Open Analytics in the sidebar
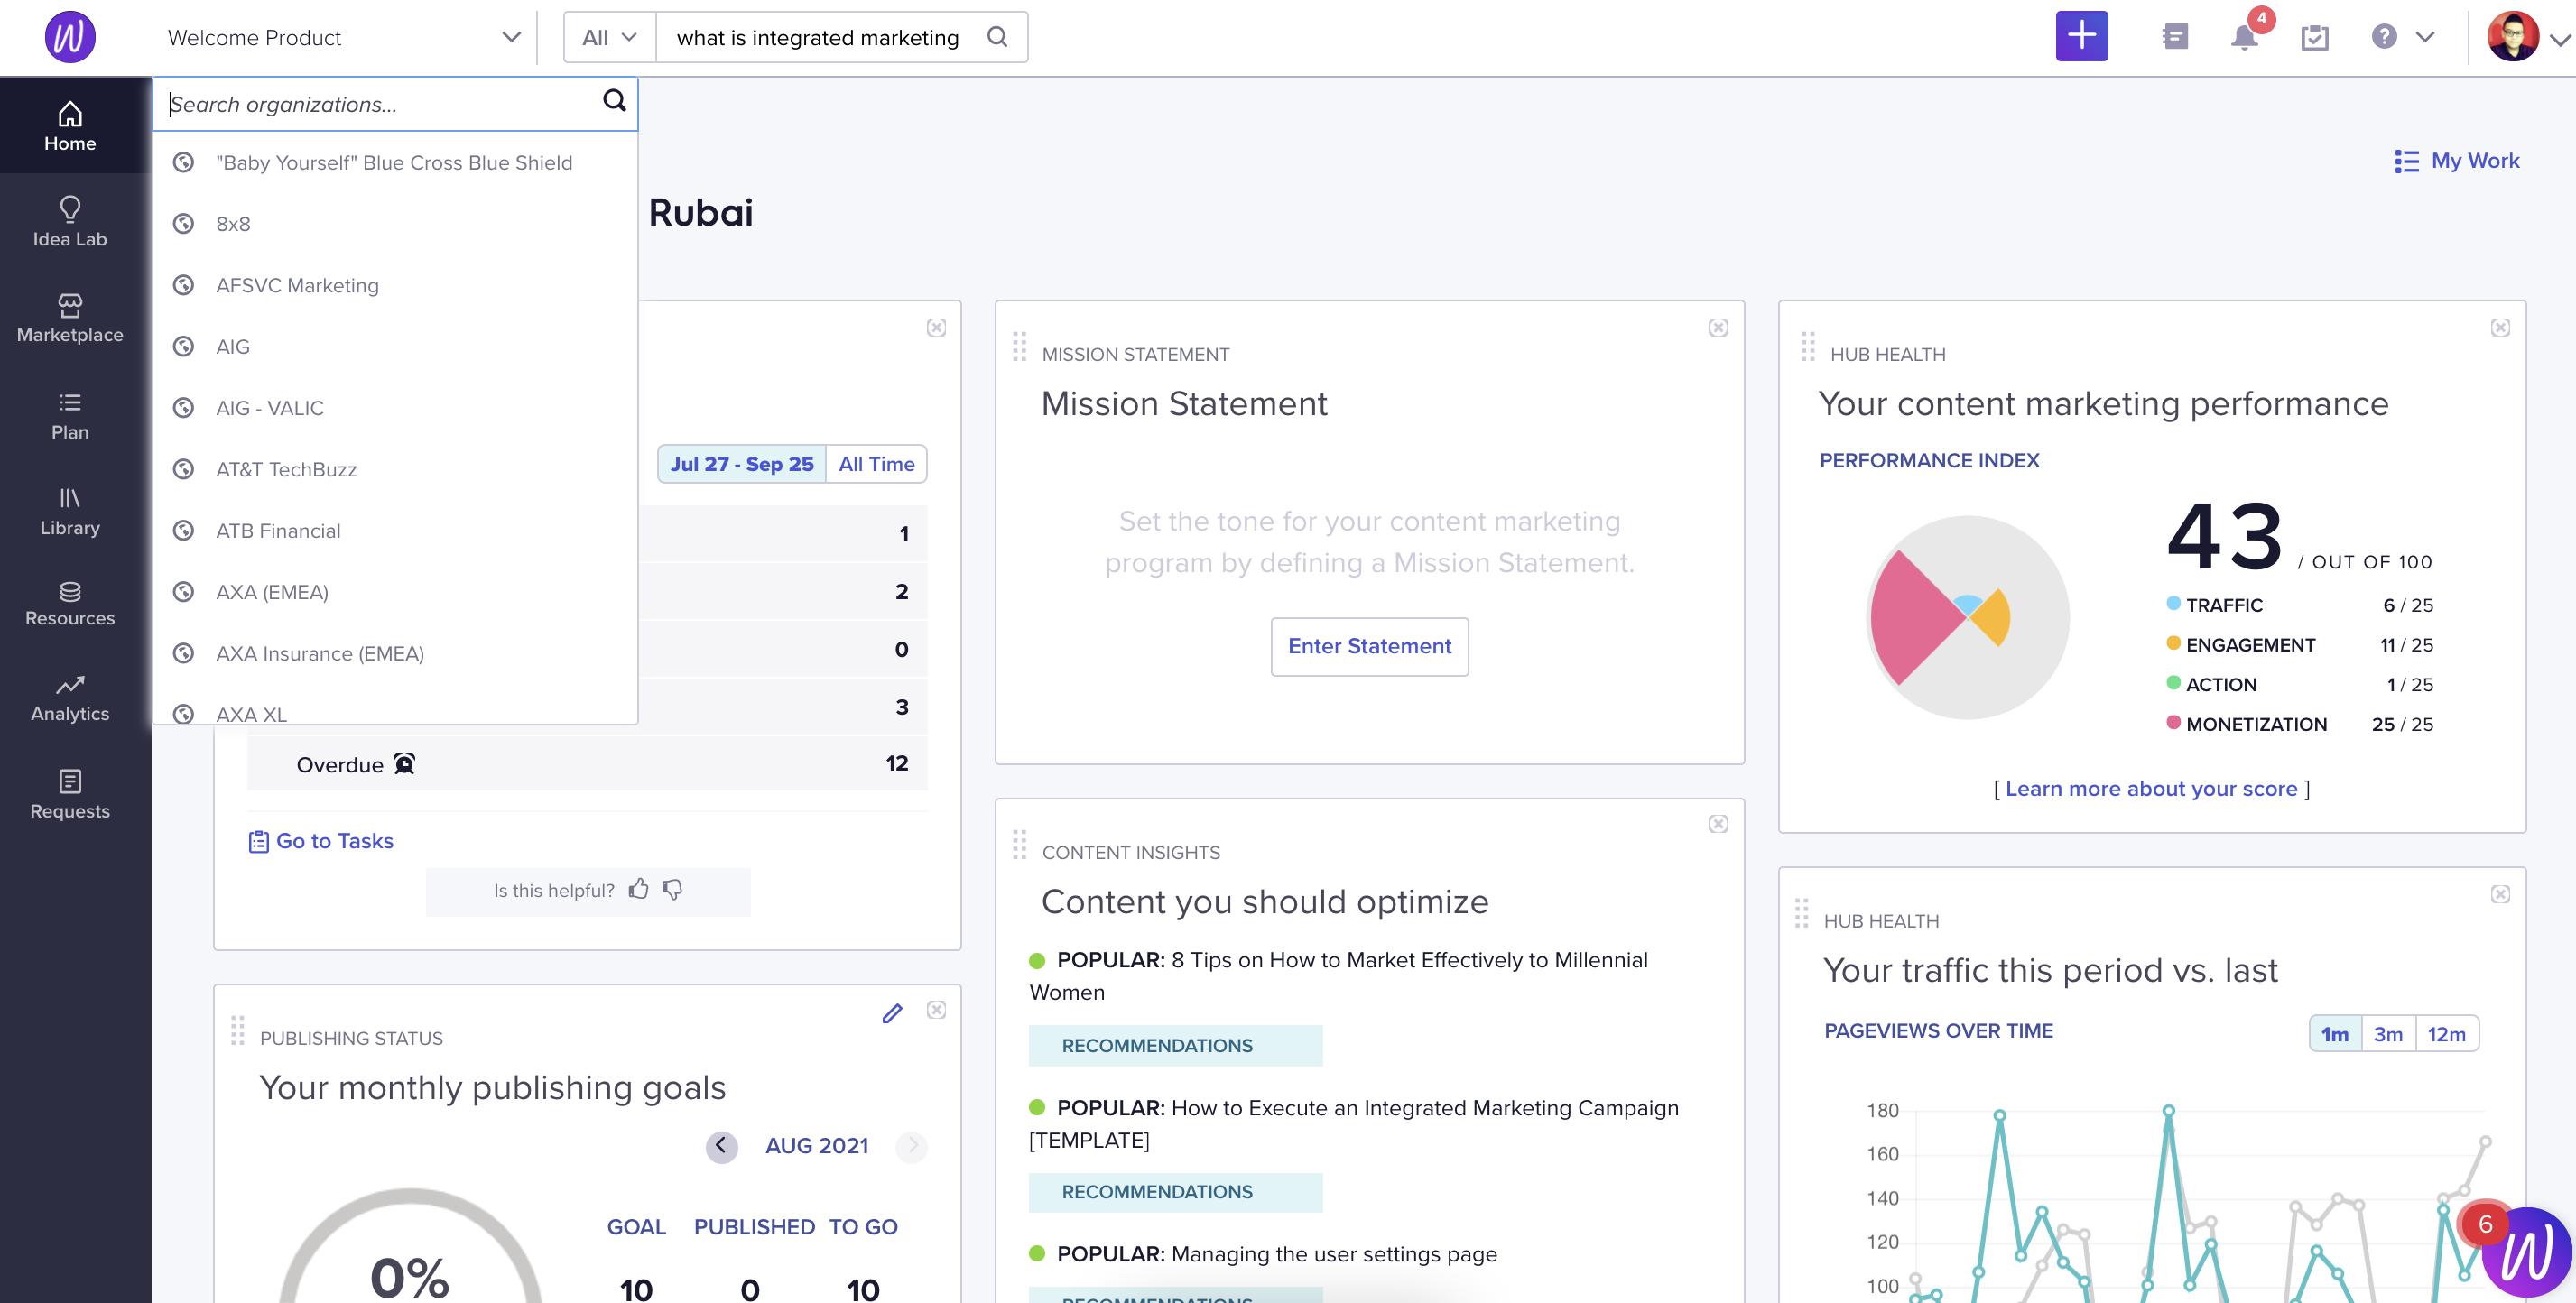 point(70,698)
